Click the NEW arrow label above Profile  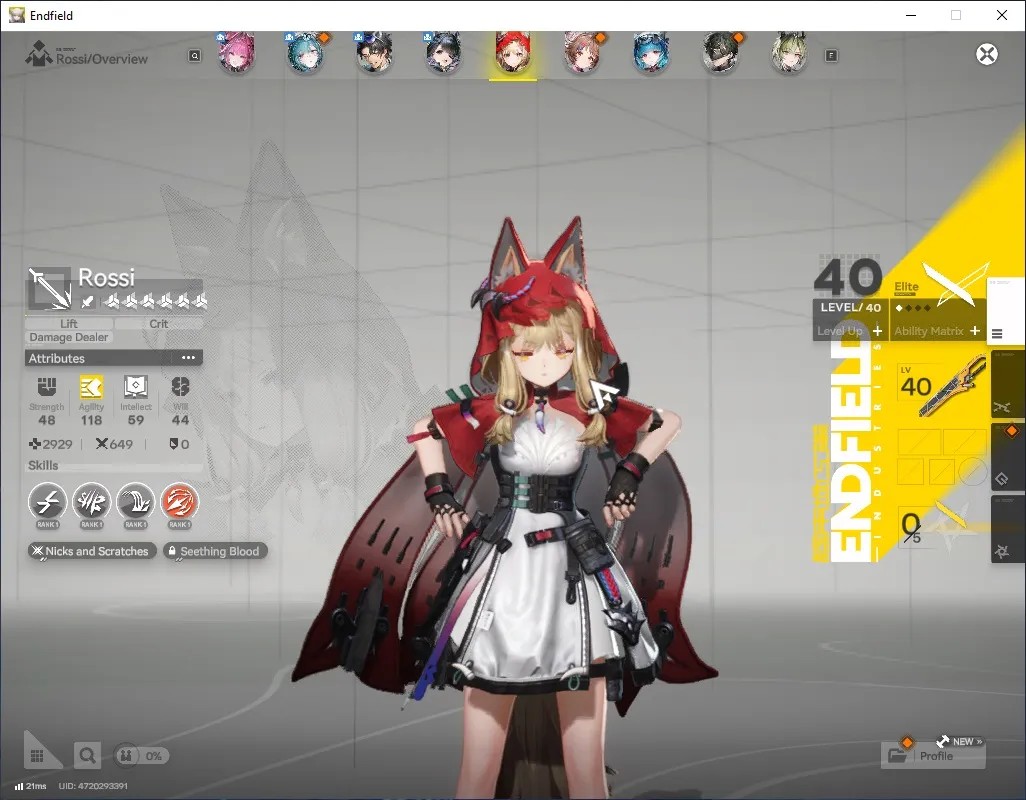(x=960, y=741)
